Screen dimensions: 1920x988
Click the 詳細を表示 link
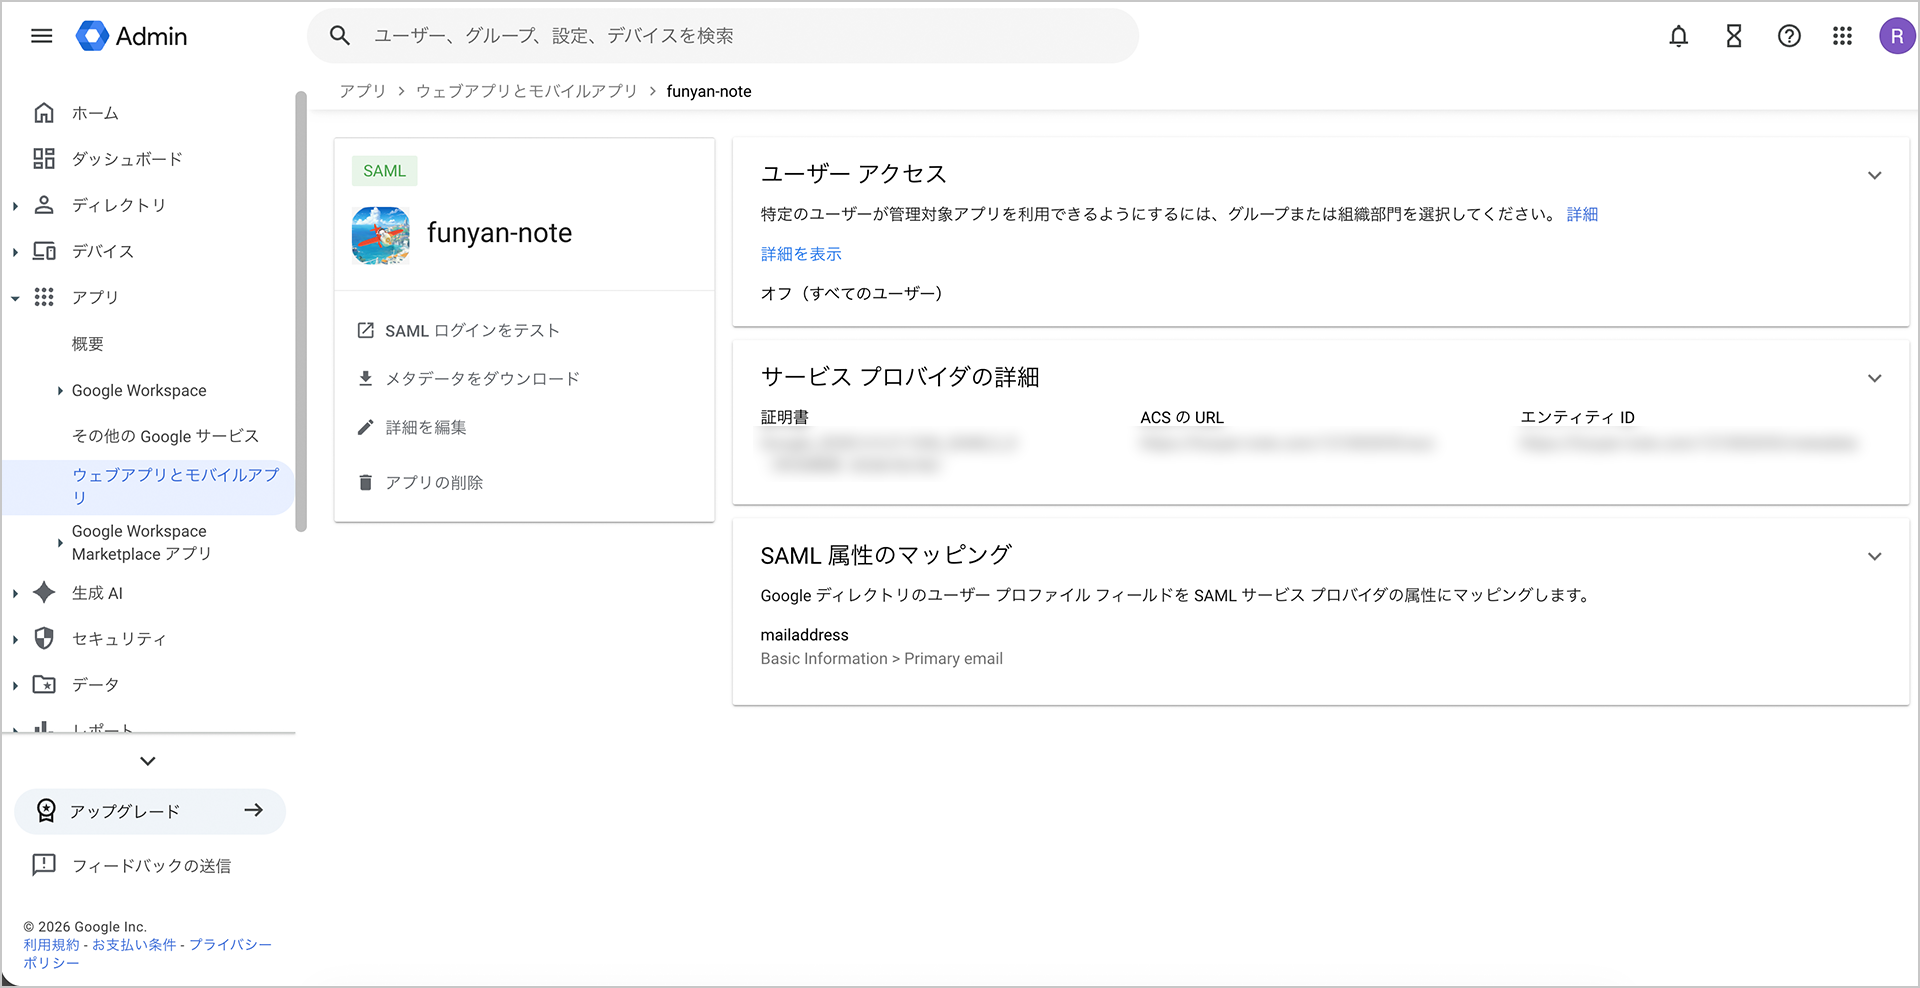pos(801,254)
